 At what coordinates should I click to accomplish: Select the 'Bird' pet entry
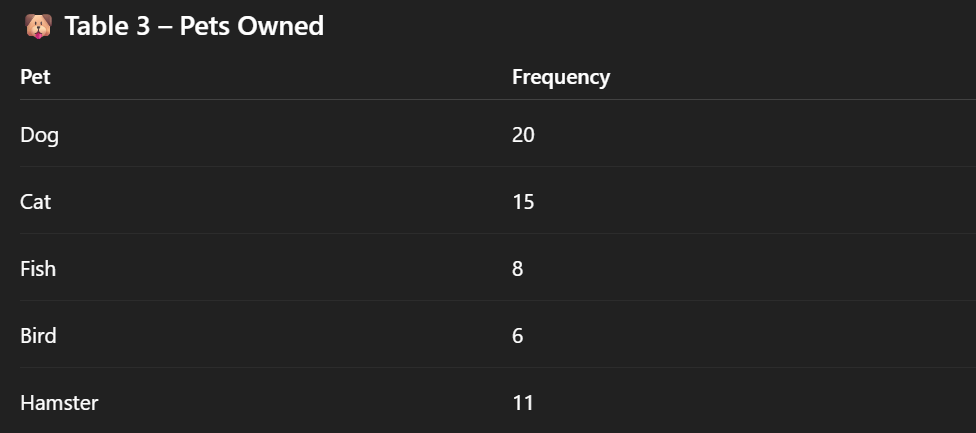pos(38,336)
